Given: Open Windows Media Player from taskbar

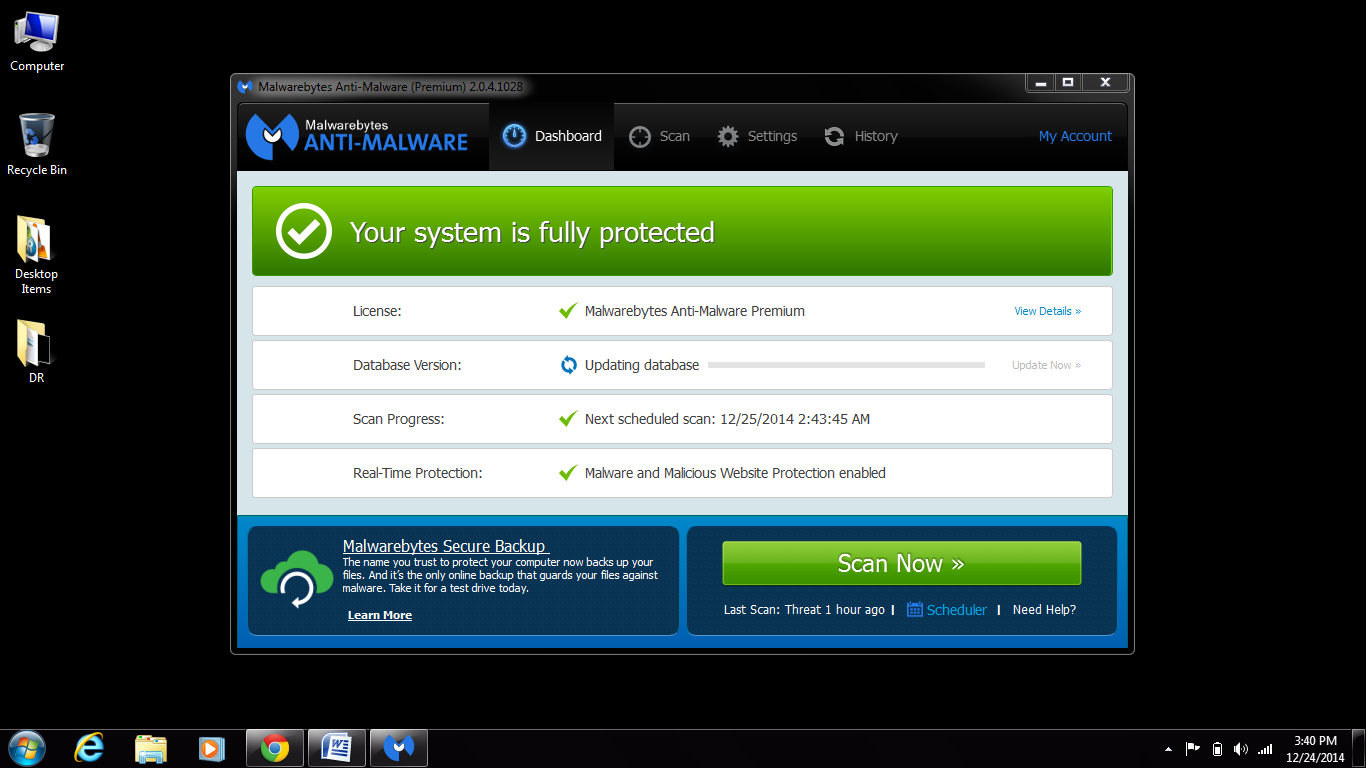Looking at the screenshot, I should pyautogui.click(x=211, y=748).
